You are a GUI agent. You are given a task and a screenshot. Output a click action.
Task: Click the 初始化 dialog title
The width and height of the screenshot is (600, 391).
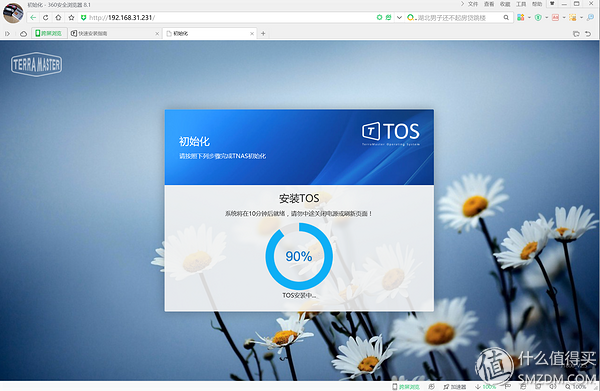click(x=194, y=141)
